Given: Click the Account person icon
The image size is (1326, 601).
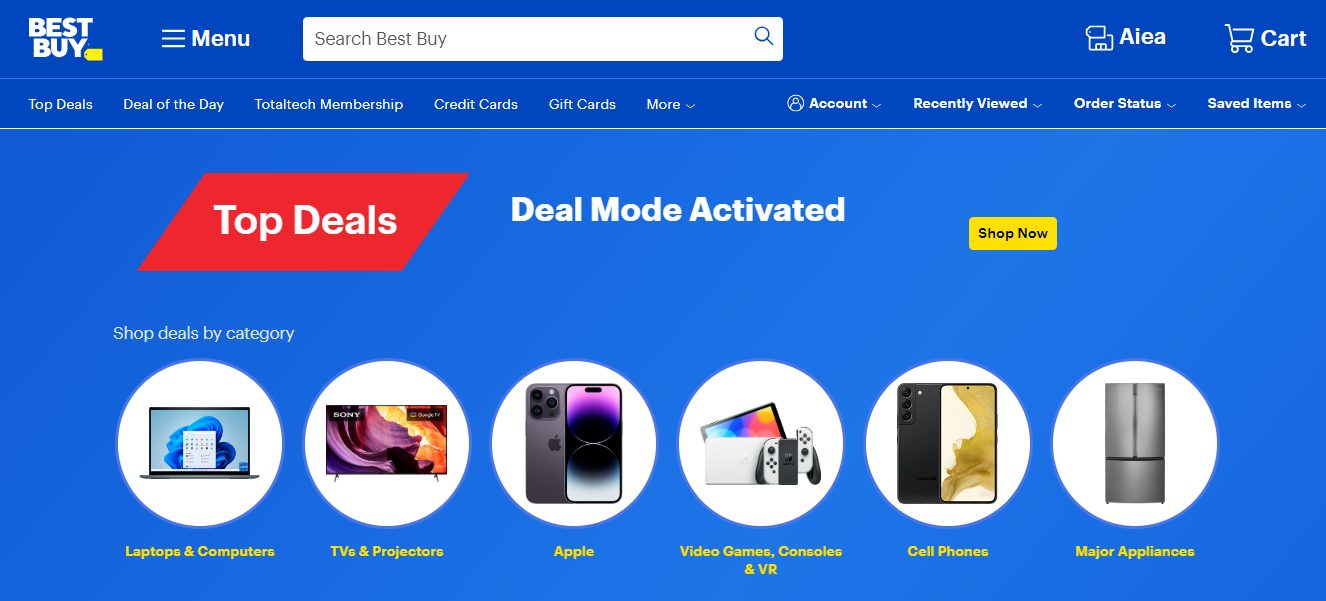Looking at the screenshot, I should [795, 103].
